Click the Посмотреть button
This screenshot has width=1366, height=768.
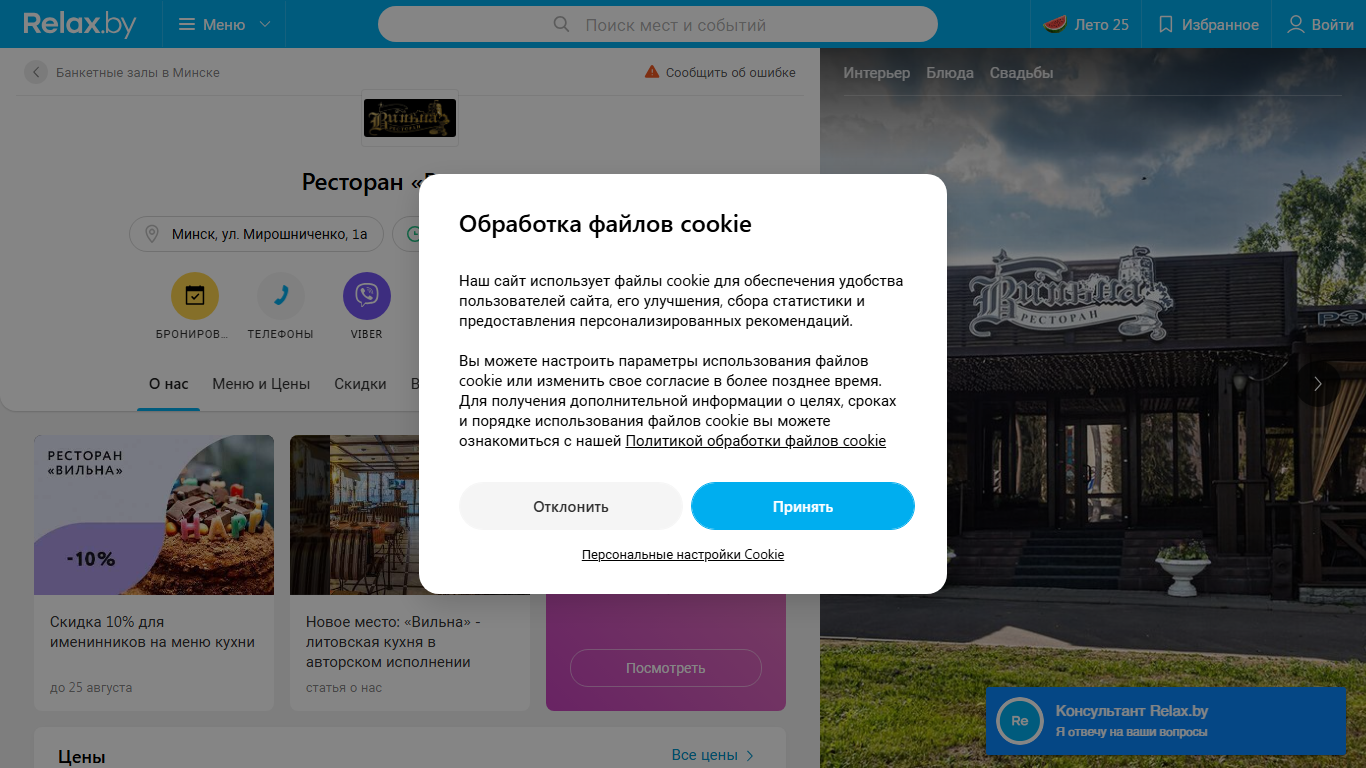point(666,668)
